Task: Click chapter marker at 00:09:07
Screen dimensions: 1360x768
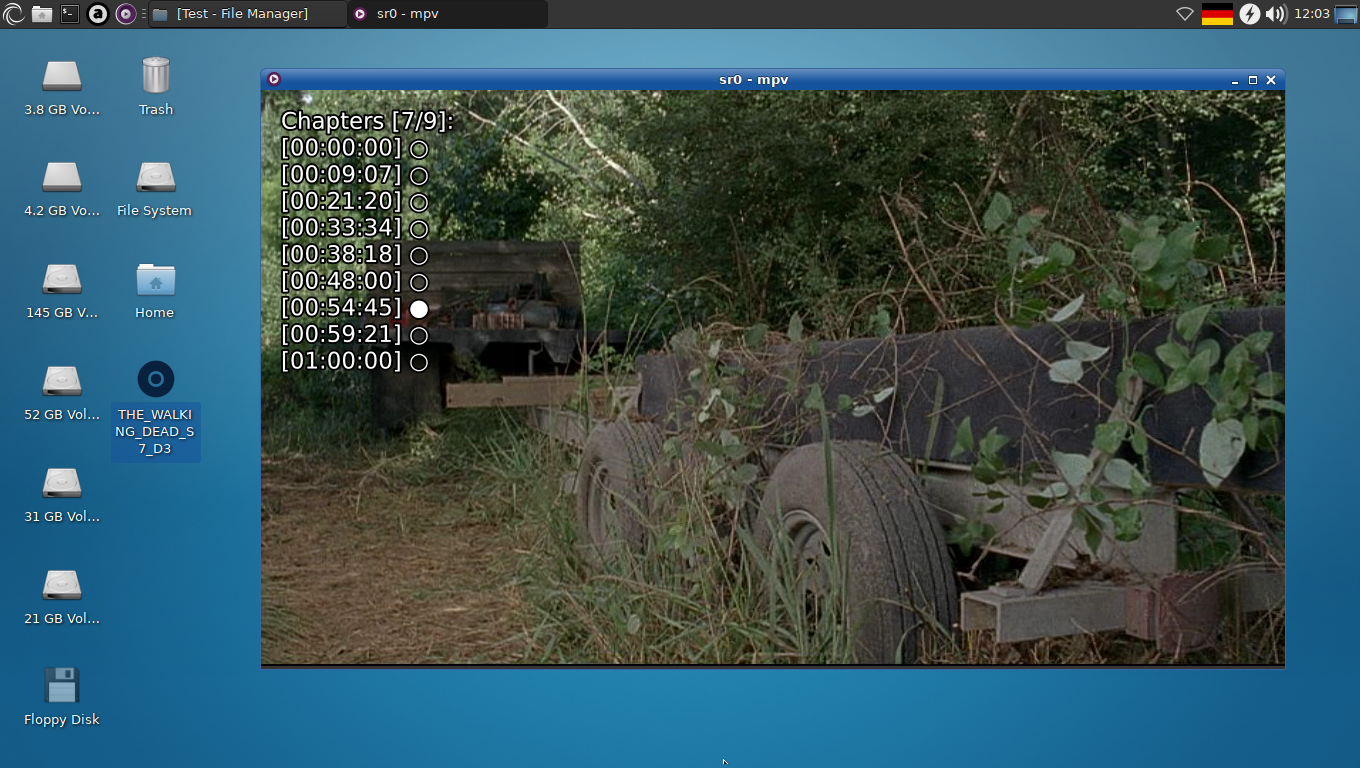Action: tap(419, 176)
